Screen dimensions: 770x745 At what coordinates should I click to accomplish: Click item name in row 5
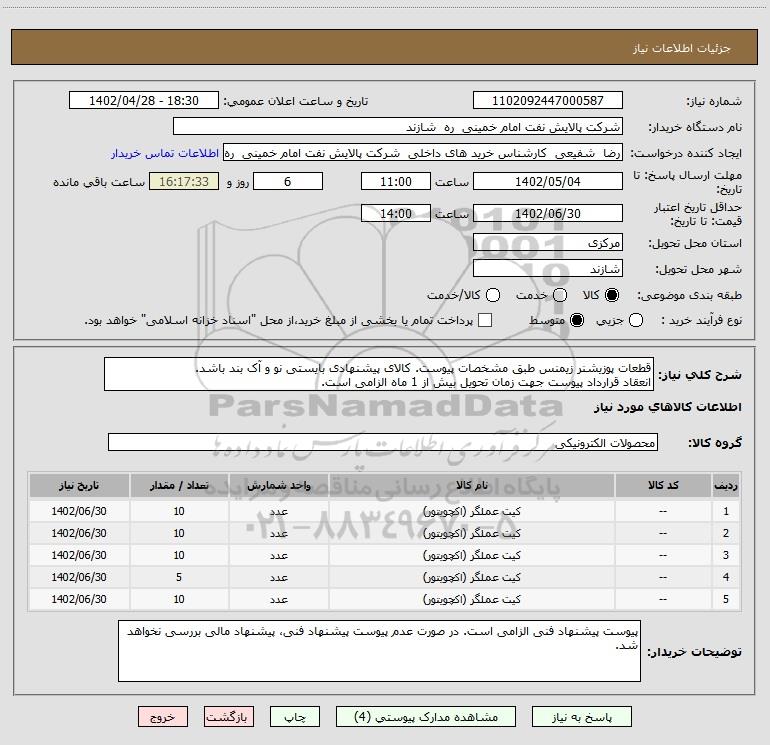pos(471,600)
